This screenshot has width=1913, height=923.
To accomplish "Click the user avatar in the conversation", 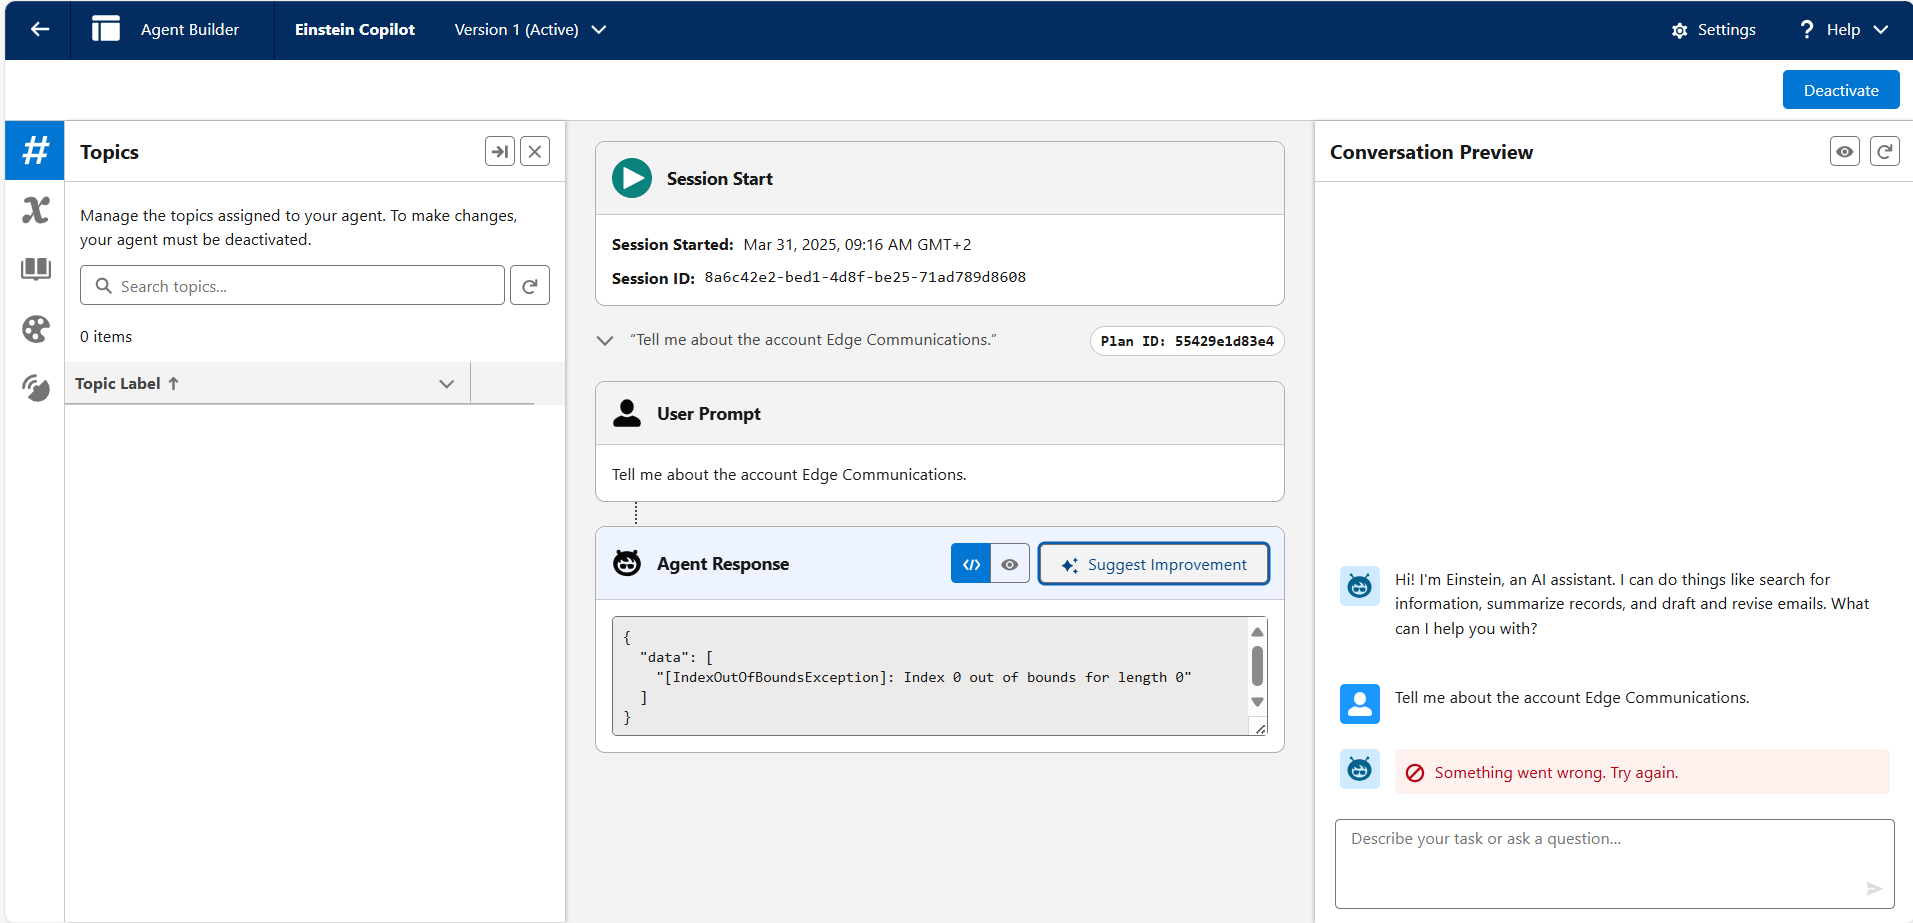I will (x=1360, y=704).
